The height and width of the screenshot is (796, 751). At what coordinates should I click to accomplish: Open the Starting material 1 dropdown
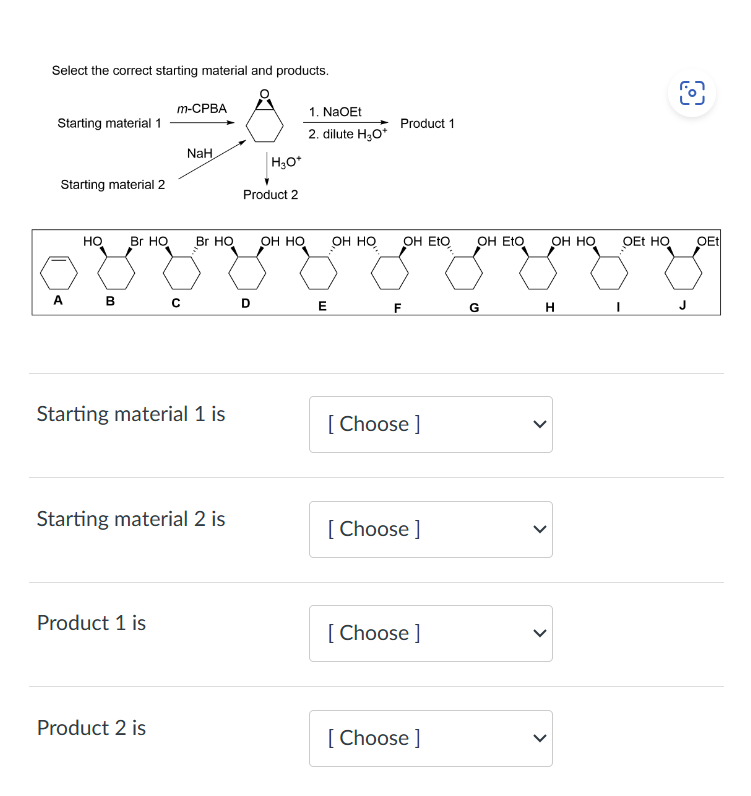pyautogui.click(x=430, y=424)
